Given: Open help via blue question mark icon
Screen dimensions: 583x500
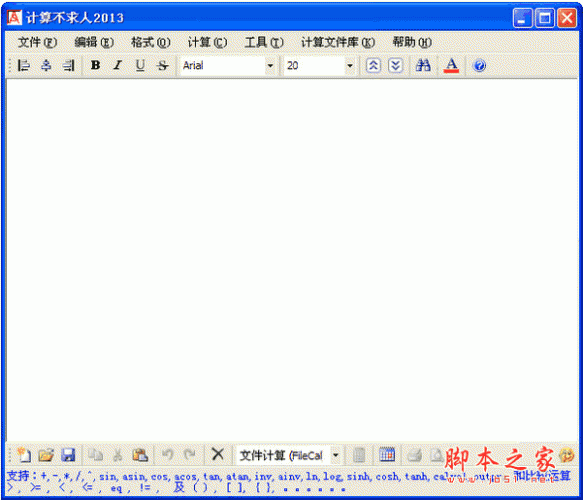Looking at the screenshot, I should 479,66.
